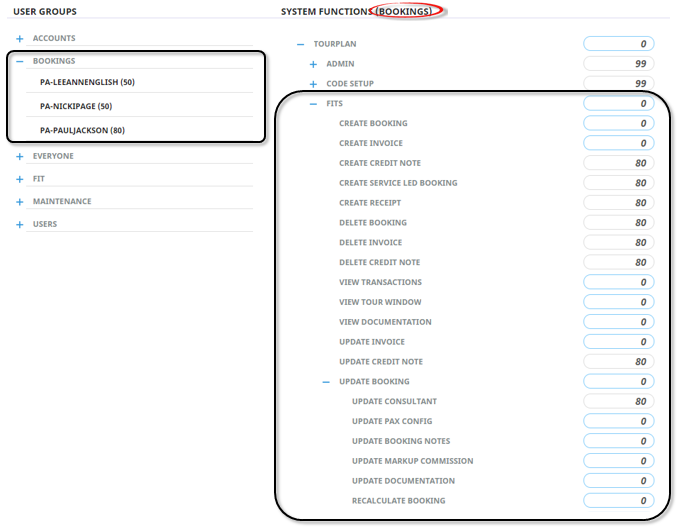Expand the Maintenance user group
This screenshot has width=679, height=530.
20,202
